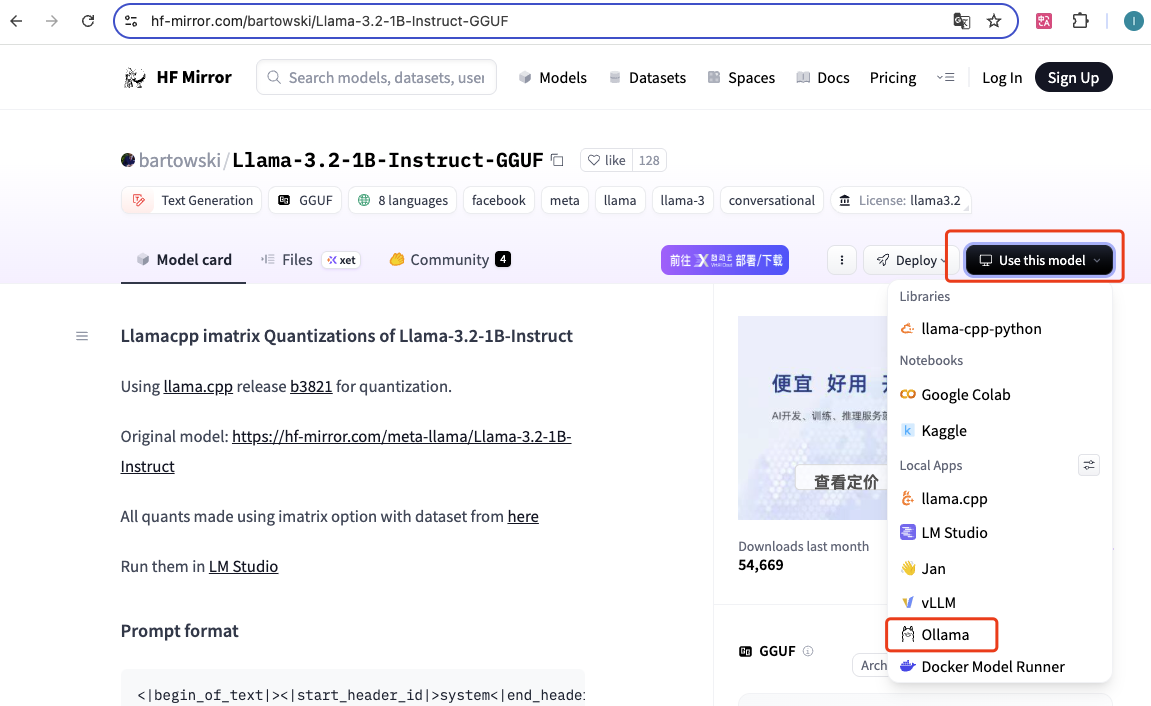Select Jan local app
Viewport: 1151px width, 706px height.
[923, 569]
